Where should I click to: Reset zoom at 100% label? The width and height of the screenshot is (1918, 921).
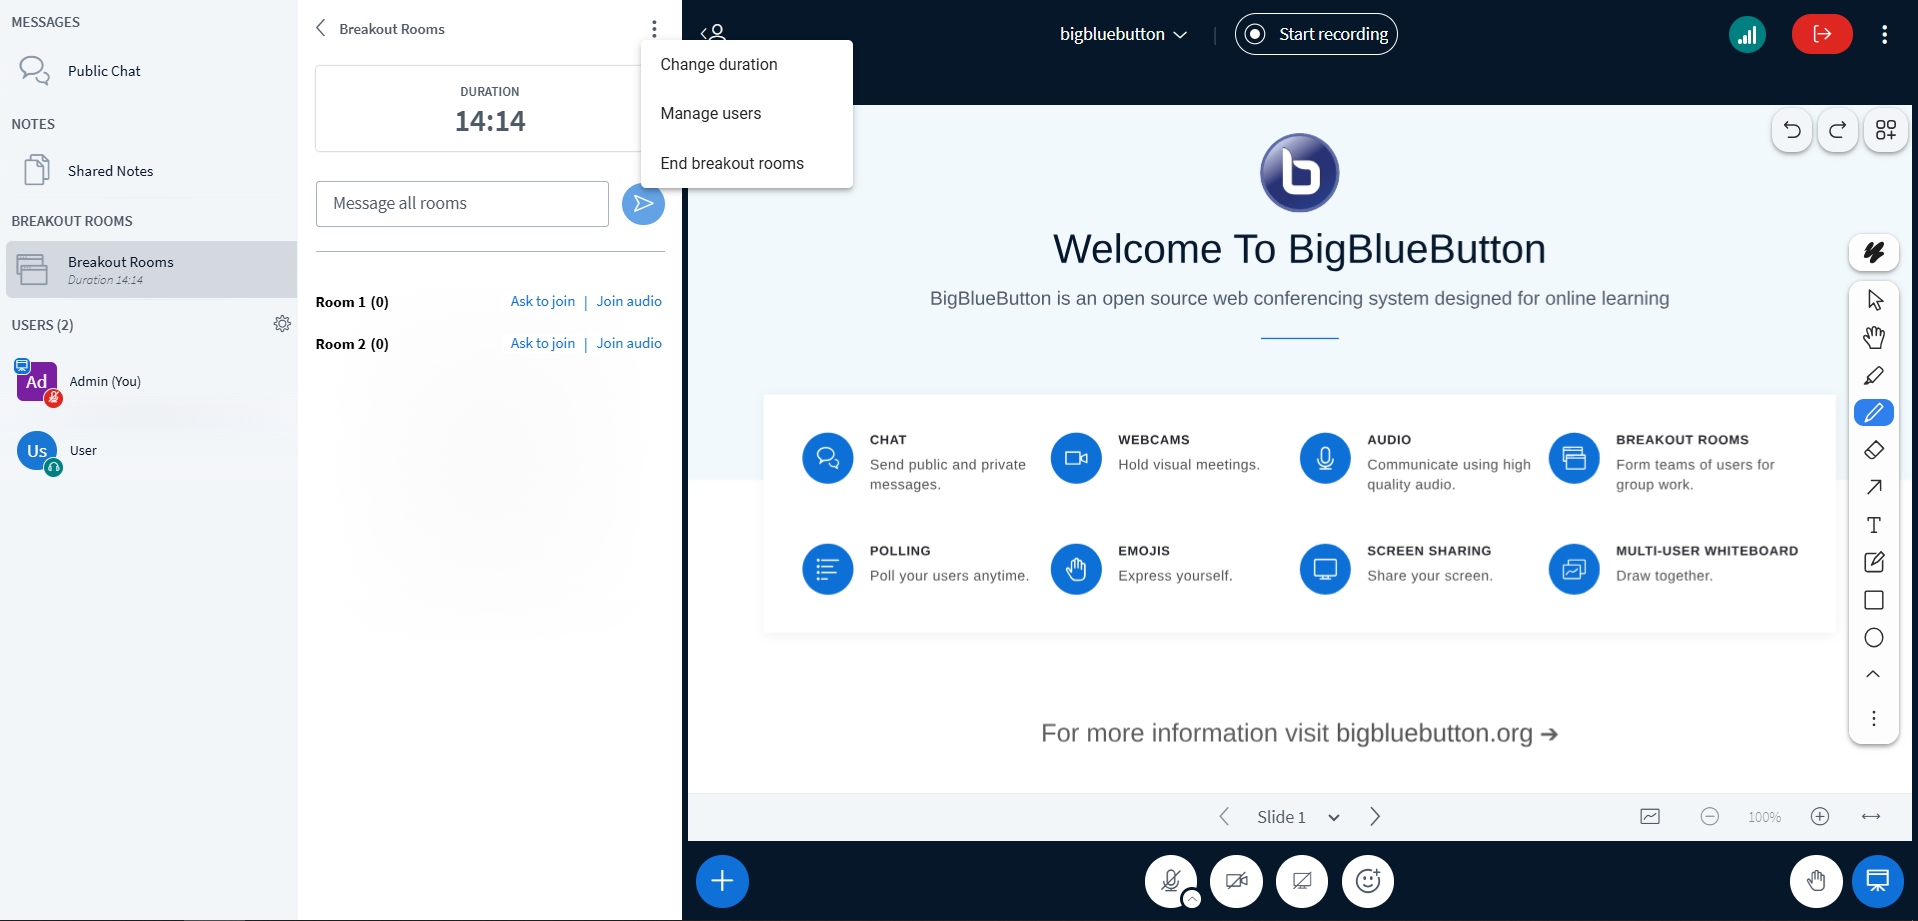(x=1765, y=817)
